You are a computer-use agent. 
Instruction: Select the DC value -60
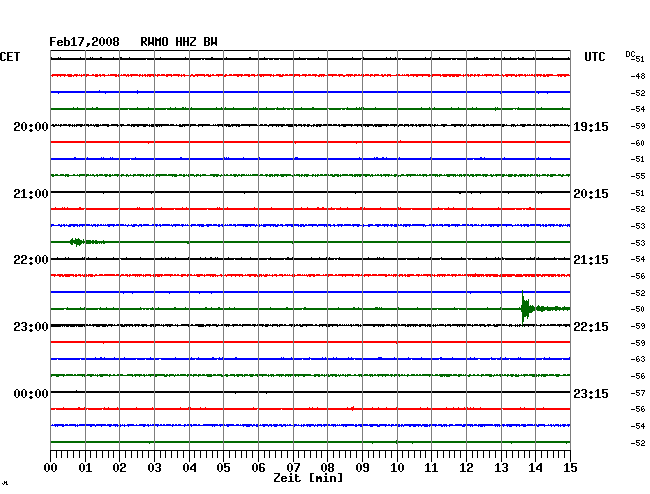click(638, 143)
